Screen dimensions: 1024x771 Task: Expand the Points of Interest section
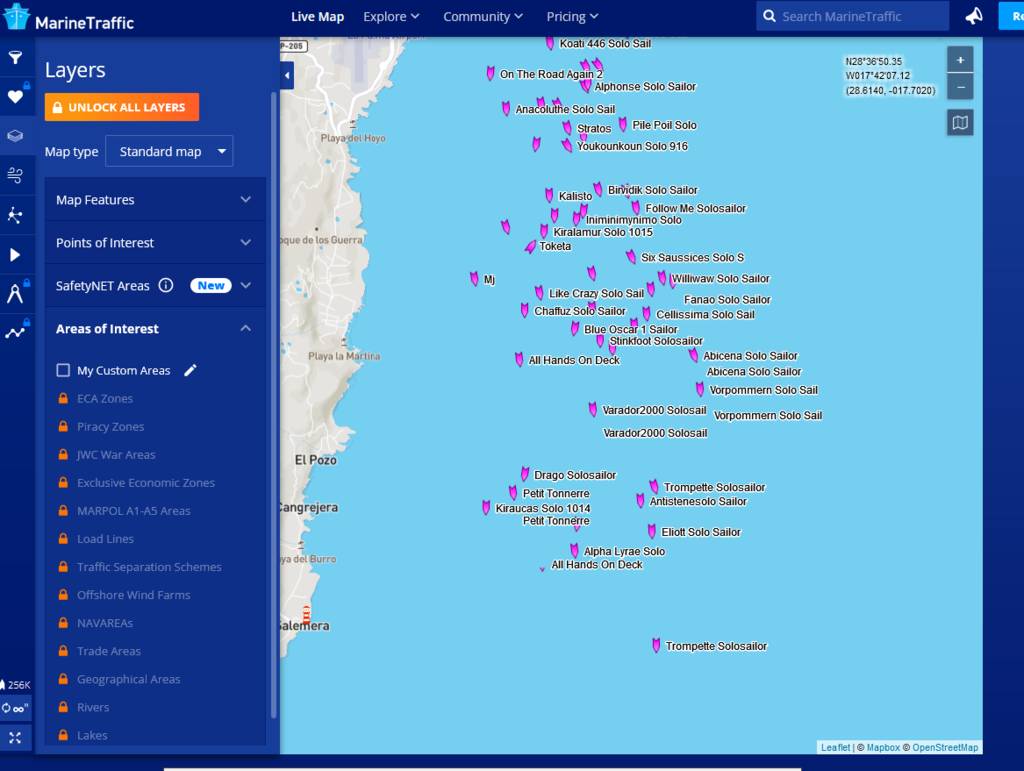coord(155,243)
